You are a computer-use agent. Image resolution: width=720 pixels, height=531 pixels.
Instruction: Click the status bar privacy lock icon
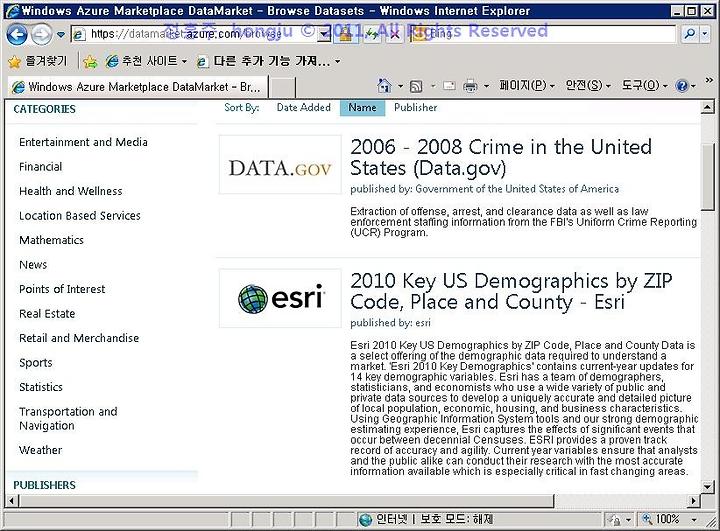[614, 520]
